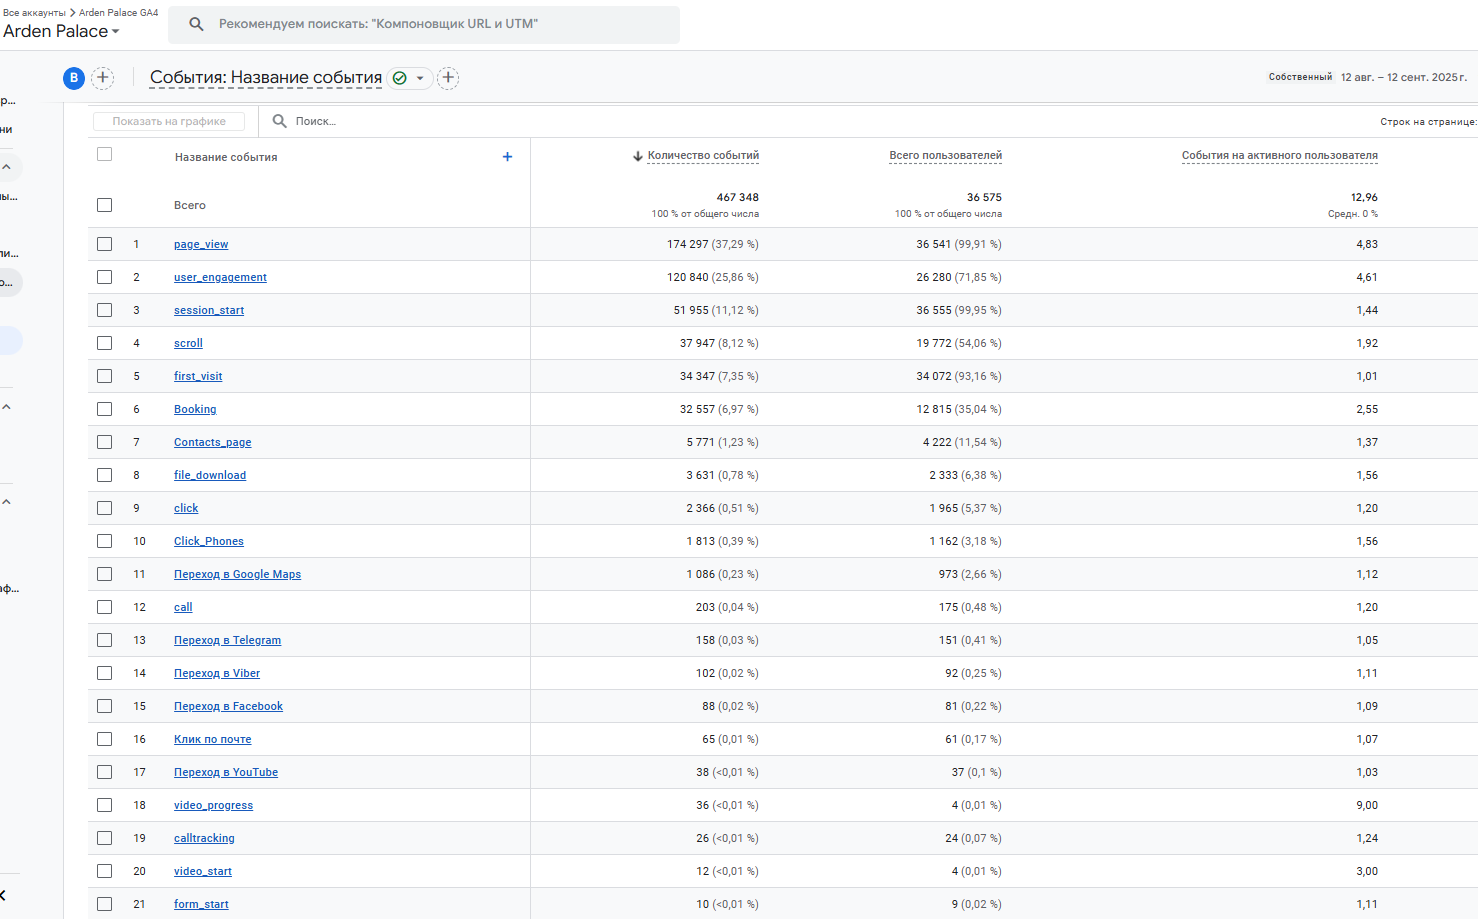Check the Click_Phones row checkbox
Viewport: 1478px width, 919px height.
[x=105, y=541]
